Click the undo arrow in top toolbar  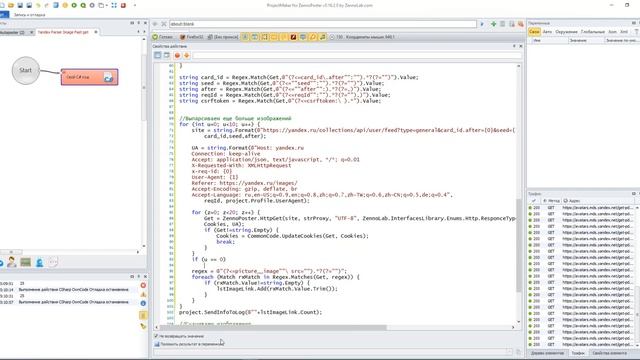pyautogui.click(x=38, y=5)
